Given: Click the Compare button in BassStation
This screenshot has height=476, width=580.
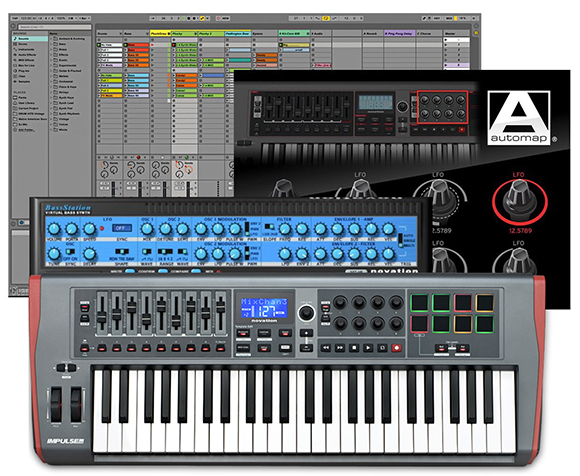Looking at the screenshot, I should pos(196,271).
